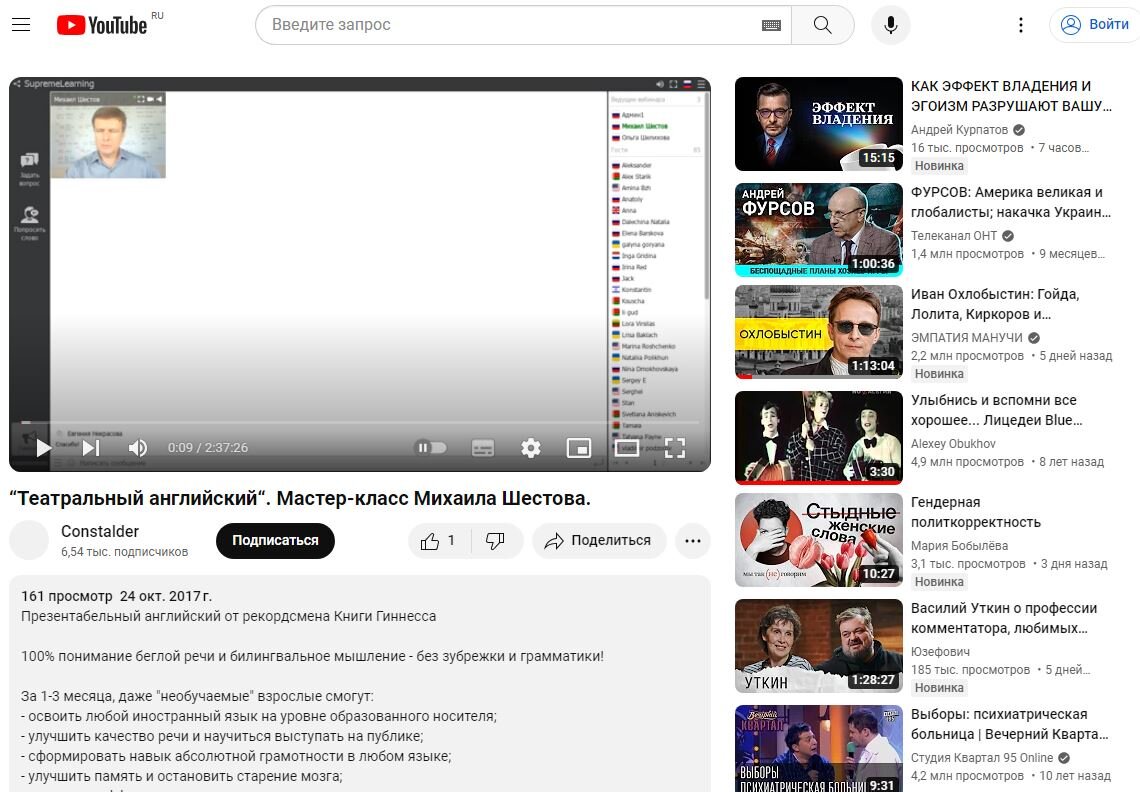Open the Стыдные женские слова thumbnail

click(x=819, y=540)
